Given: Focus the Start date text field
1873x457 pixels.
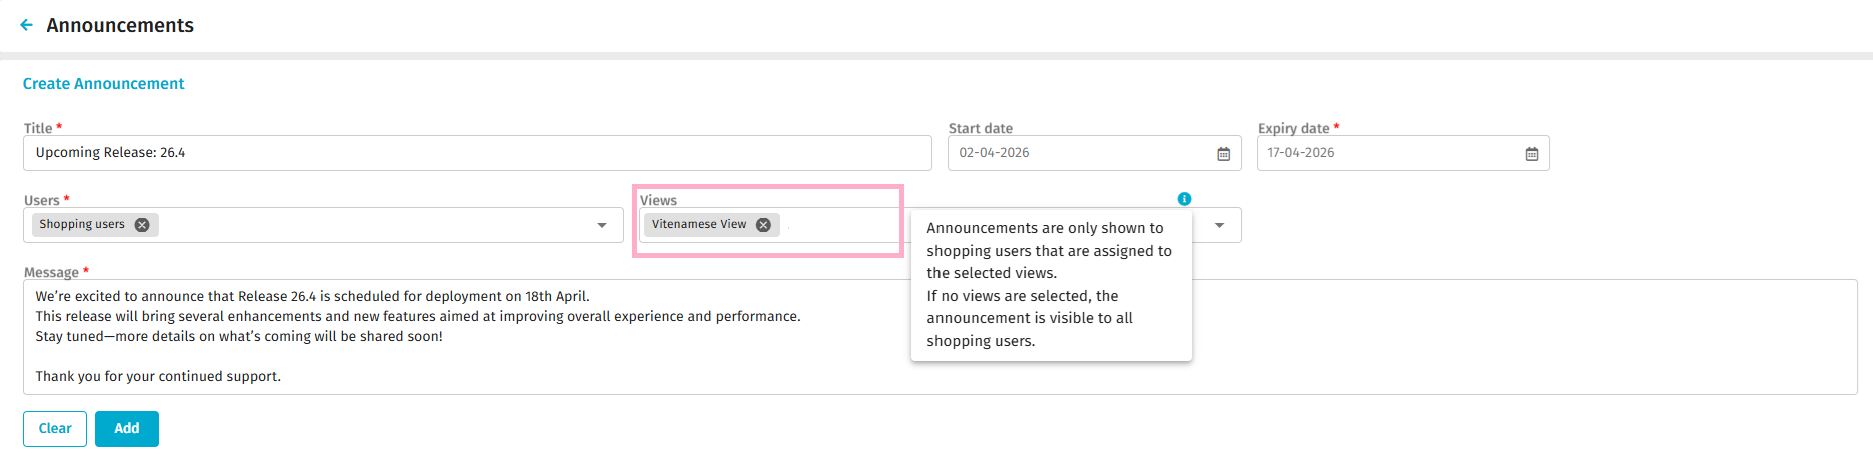Looking at the screenshot, I should point(1080,153).
